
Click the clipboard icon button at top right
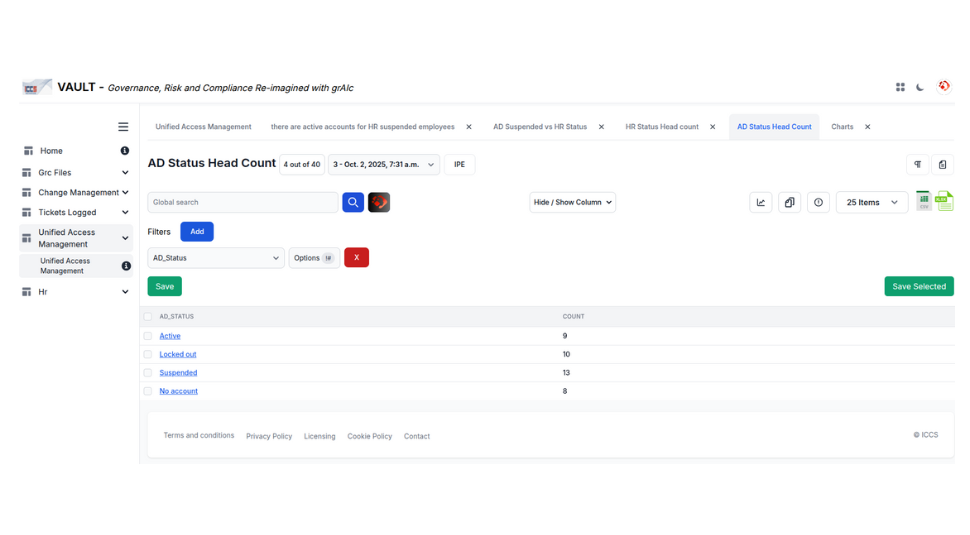[x=943, y=165]
